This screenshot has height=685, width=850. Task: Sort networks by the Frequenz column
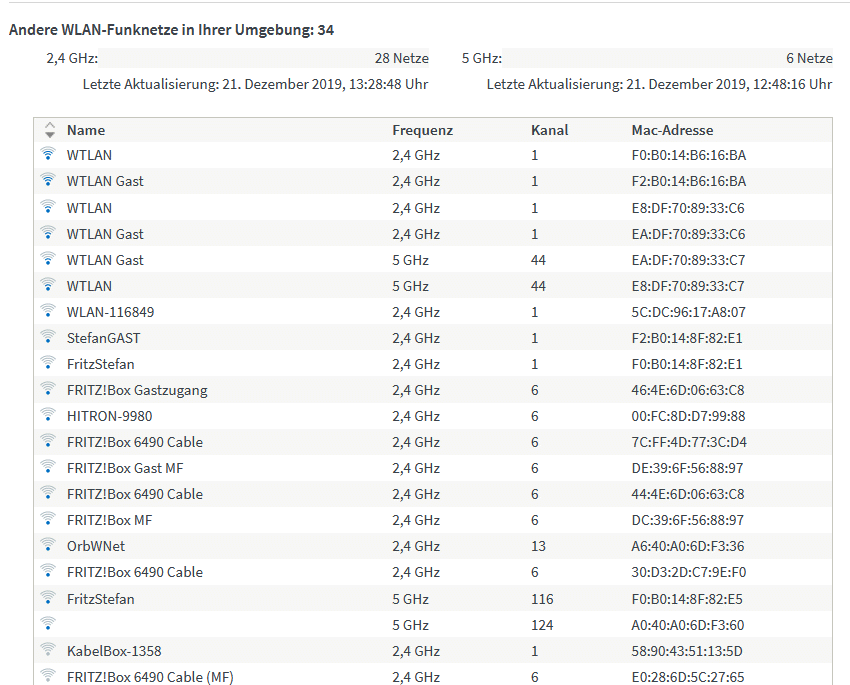(x=422, y=130)
